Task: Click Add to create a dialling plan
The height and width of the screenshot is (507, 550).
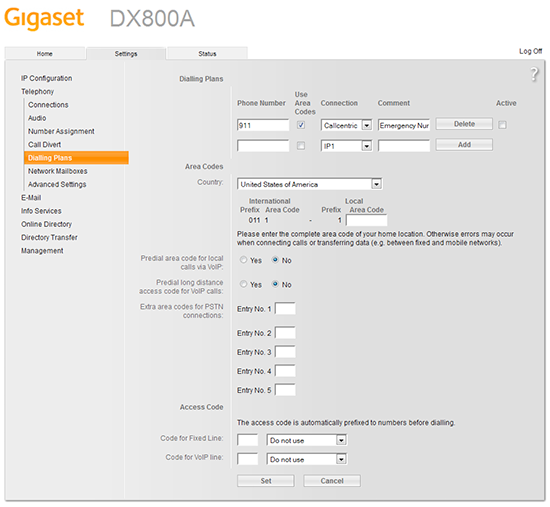Action: [x=464, y=145]
